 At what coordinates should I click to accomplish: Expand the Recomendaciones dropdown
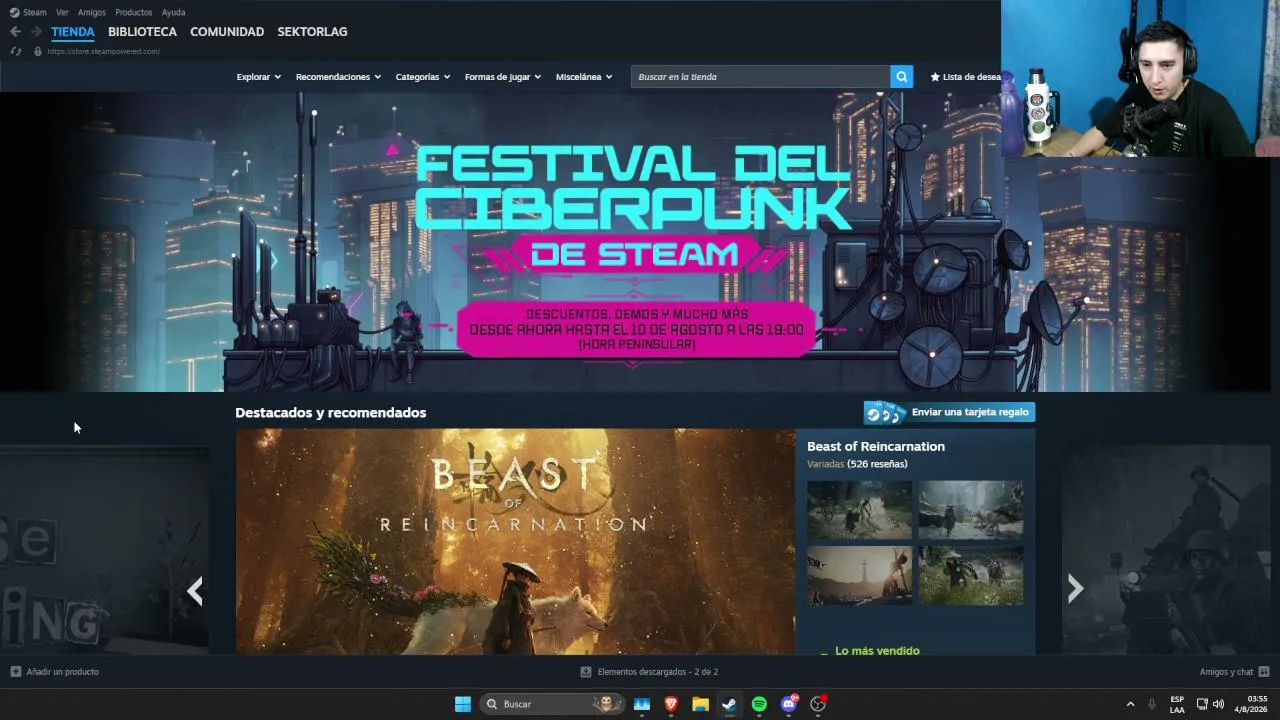[x=338, y=77]
